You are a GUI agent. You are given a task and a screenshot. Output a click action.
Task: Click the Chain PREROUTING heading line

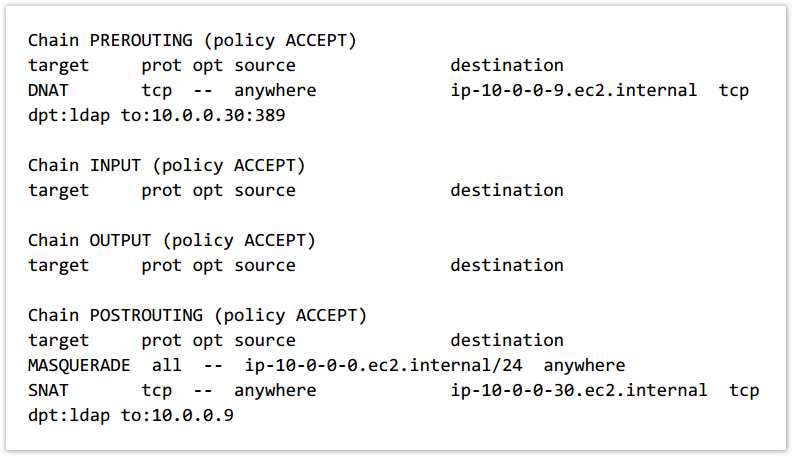[192, 40]
